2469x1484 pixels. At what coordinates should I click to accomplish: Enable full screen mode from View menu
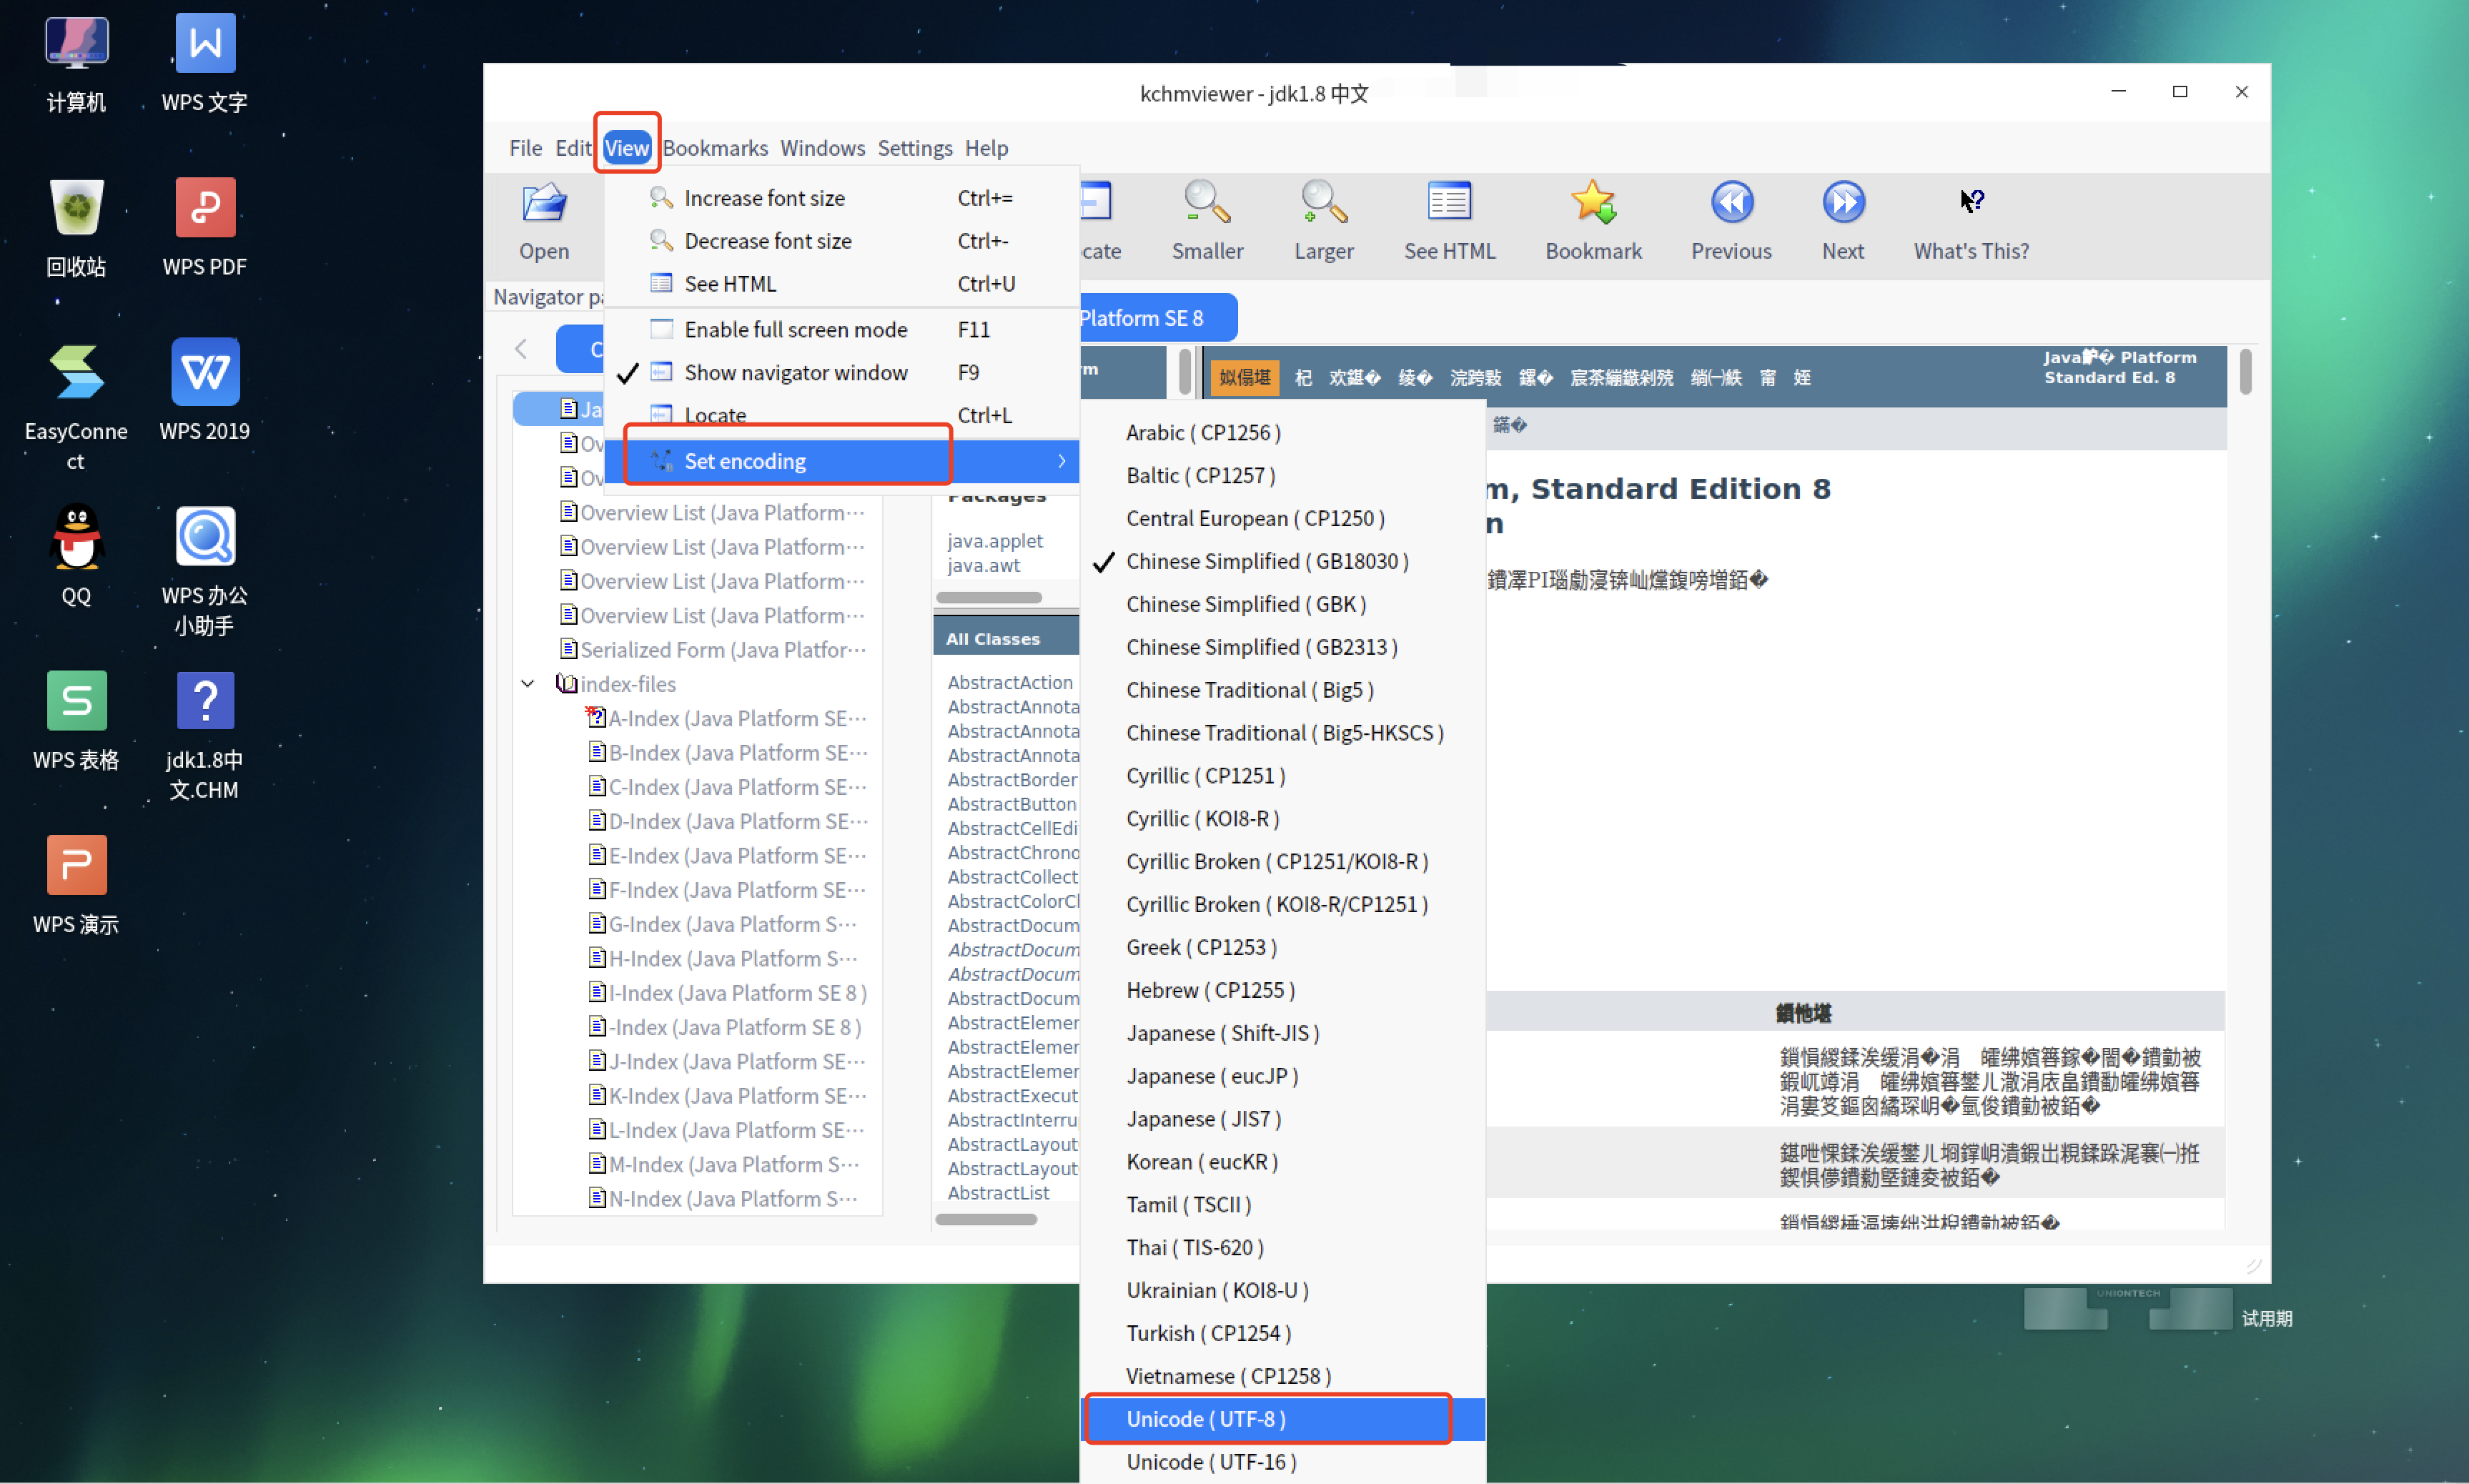795,329
